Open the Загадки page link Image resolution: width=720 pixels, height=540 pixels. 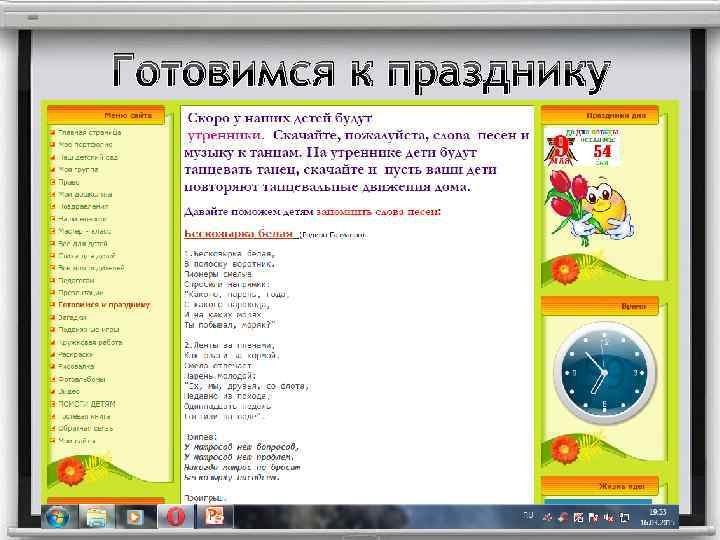click(x=73, y=317)
